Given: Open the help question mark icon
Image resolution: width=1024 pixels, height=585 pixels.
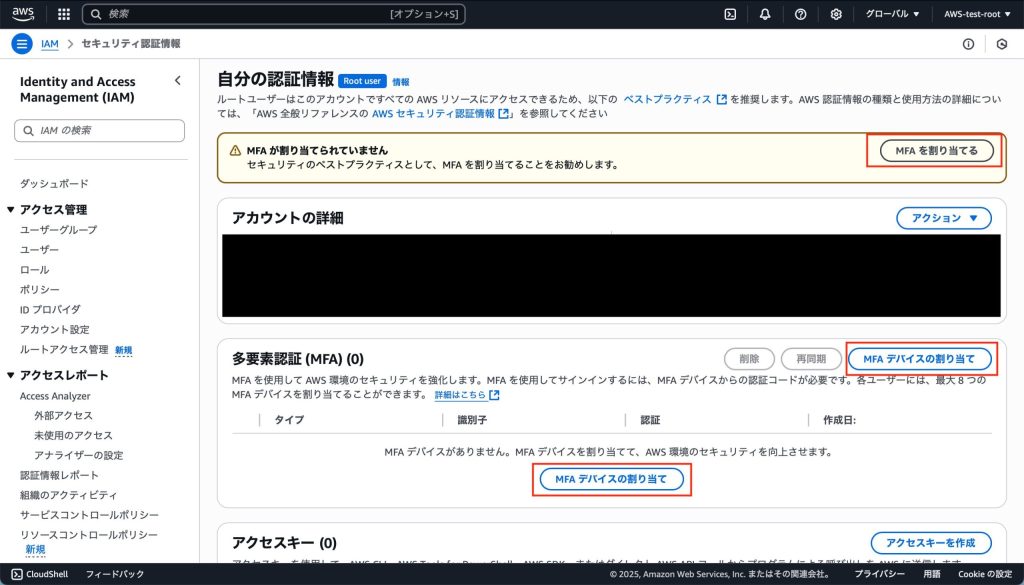Looking at the screenshot, I should [x=800, y=14].
